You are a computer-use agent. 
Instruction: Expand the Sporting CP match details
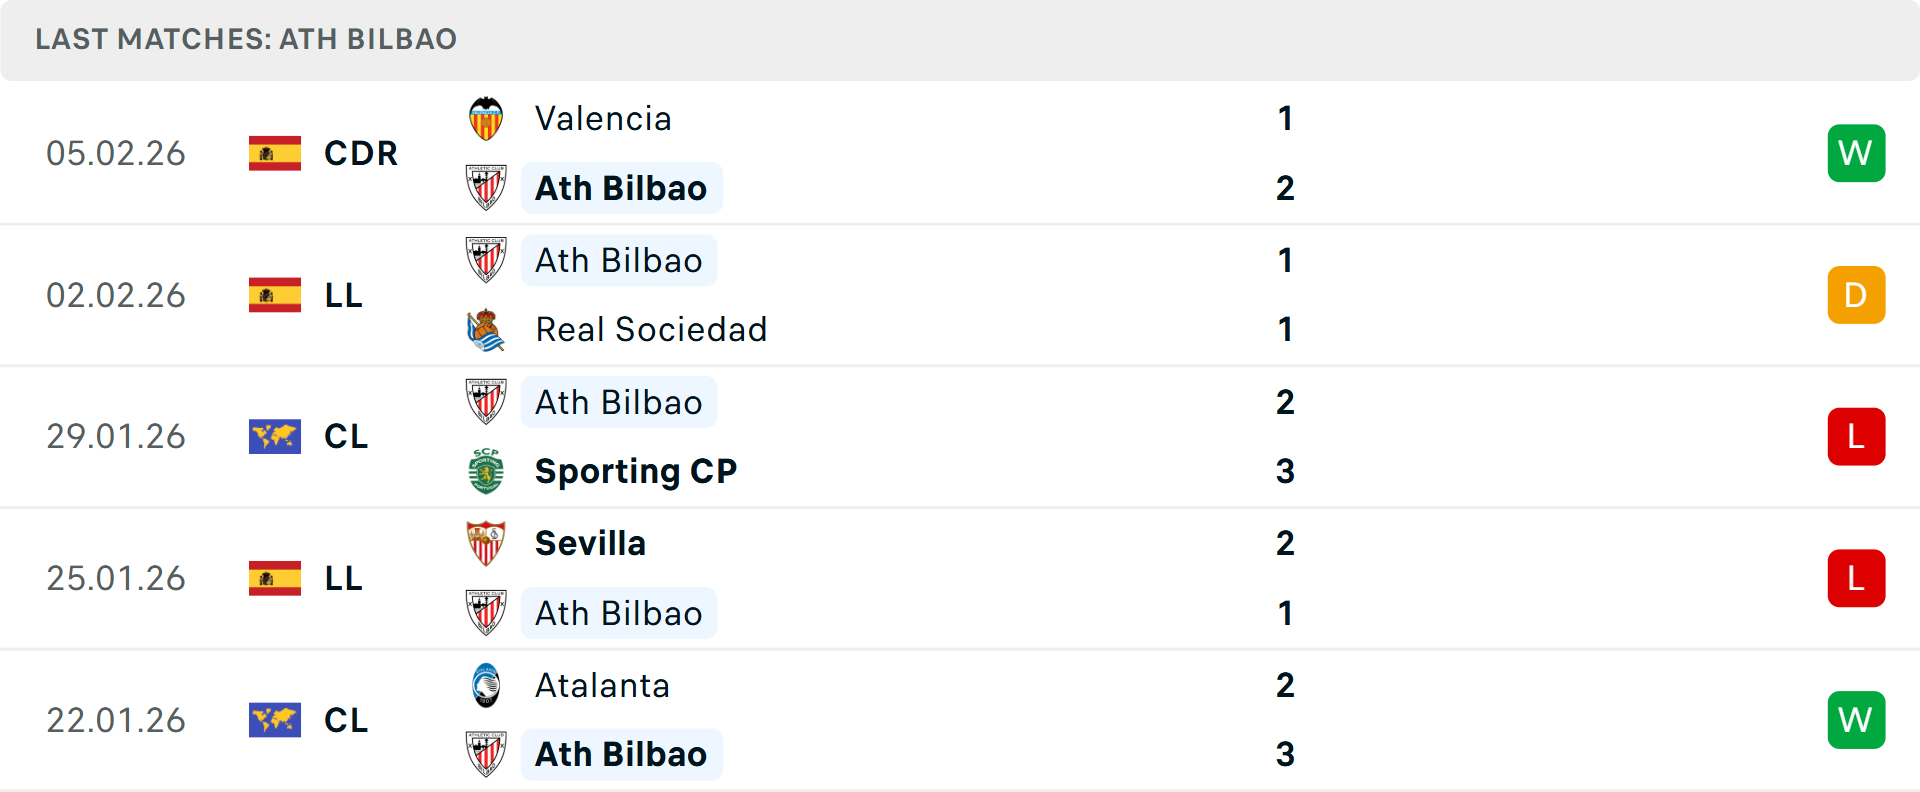[960, 437]
